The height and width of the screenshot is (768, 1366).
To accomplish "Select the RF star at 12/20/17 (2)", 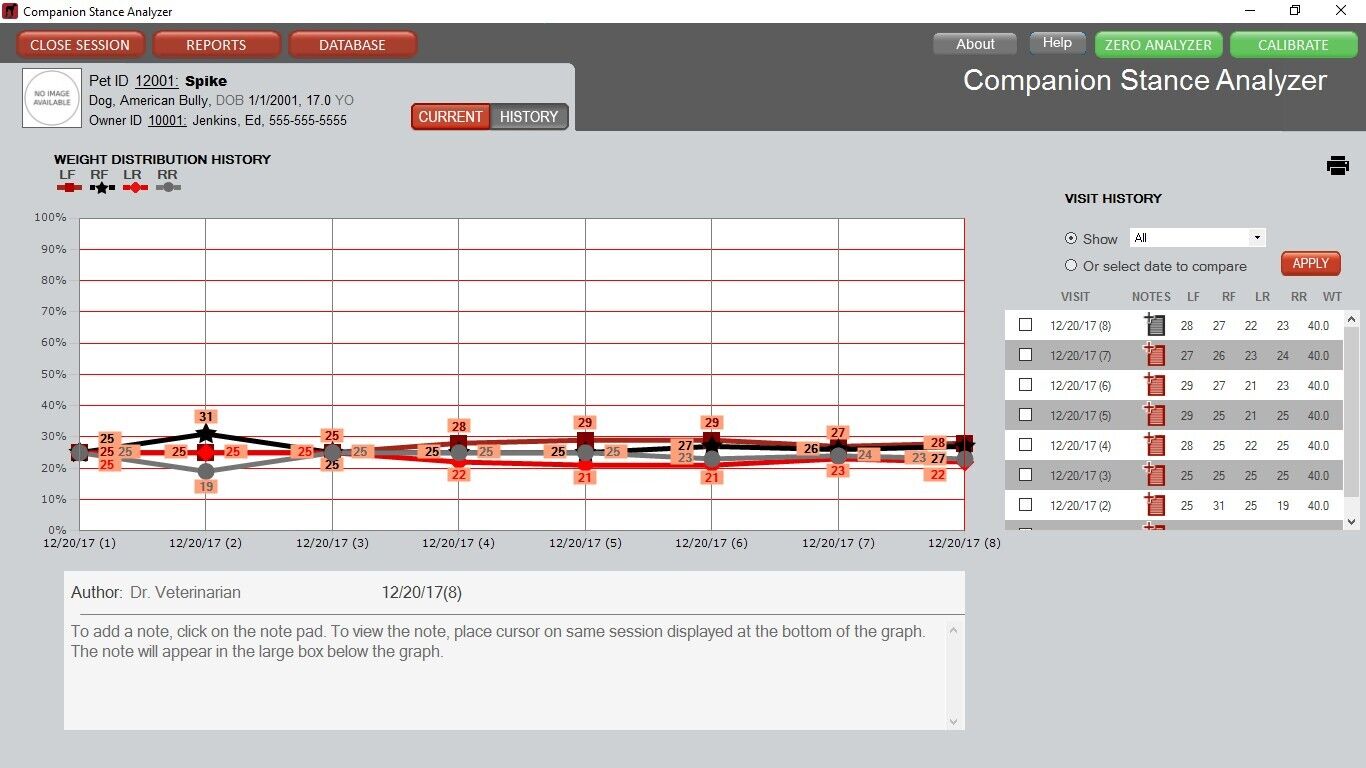I will pyautogui.click(x=206, y=434).
